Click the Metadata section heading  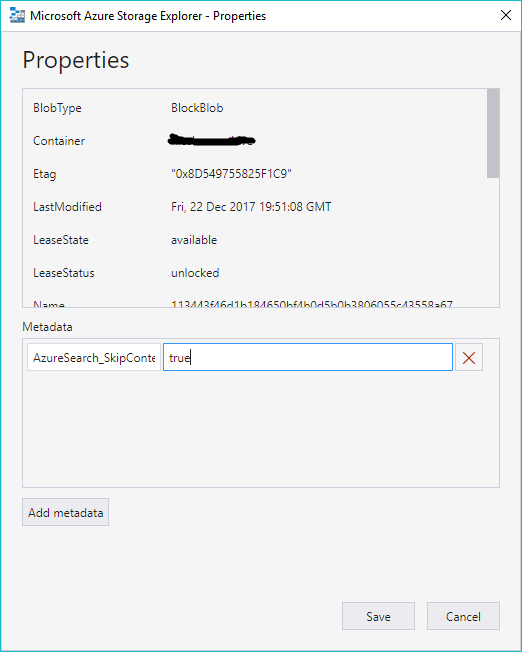pos(47,327)
